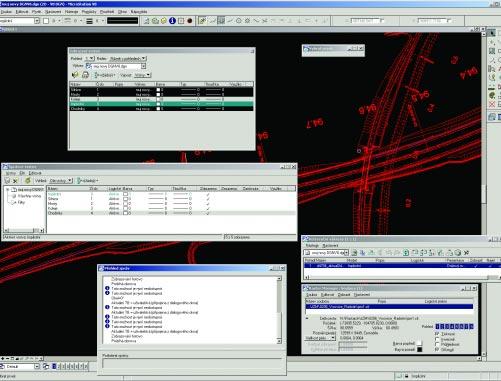The height and width of the screenshot is (381, 501).
Task: Select the Mosty row in level manager table
Action: [x=171, y=203]
